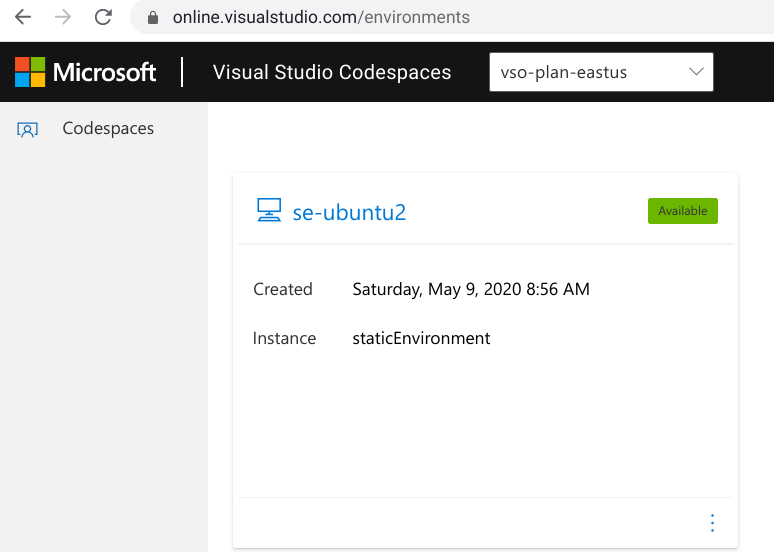Click the padlock site security icon
The image size is (774, 552).
tap(153, 18)
